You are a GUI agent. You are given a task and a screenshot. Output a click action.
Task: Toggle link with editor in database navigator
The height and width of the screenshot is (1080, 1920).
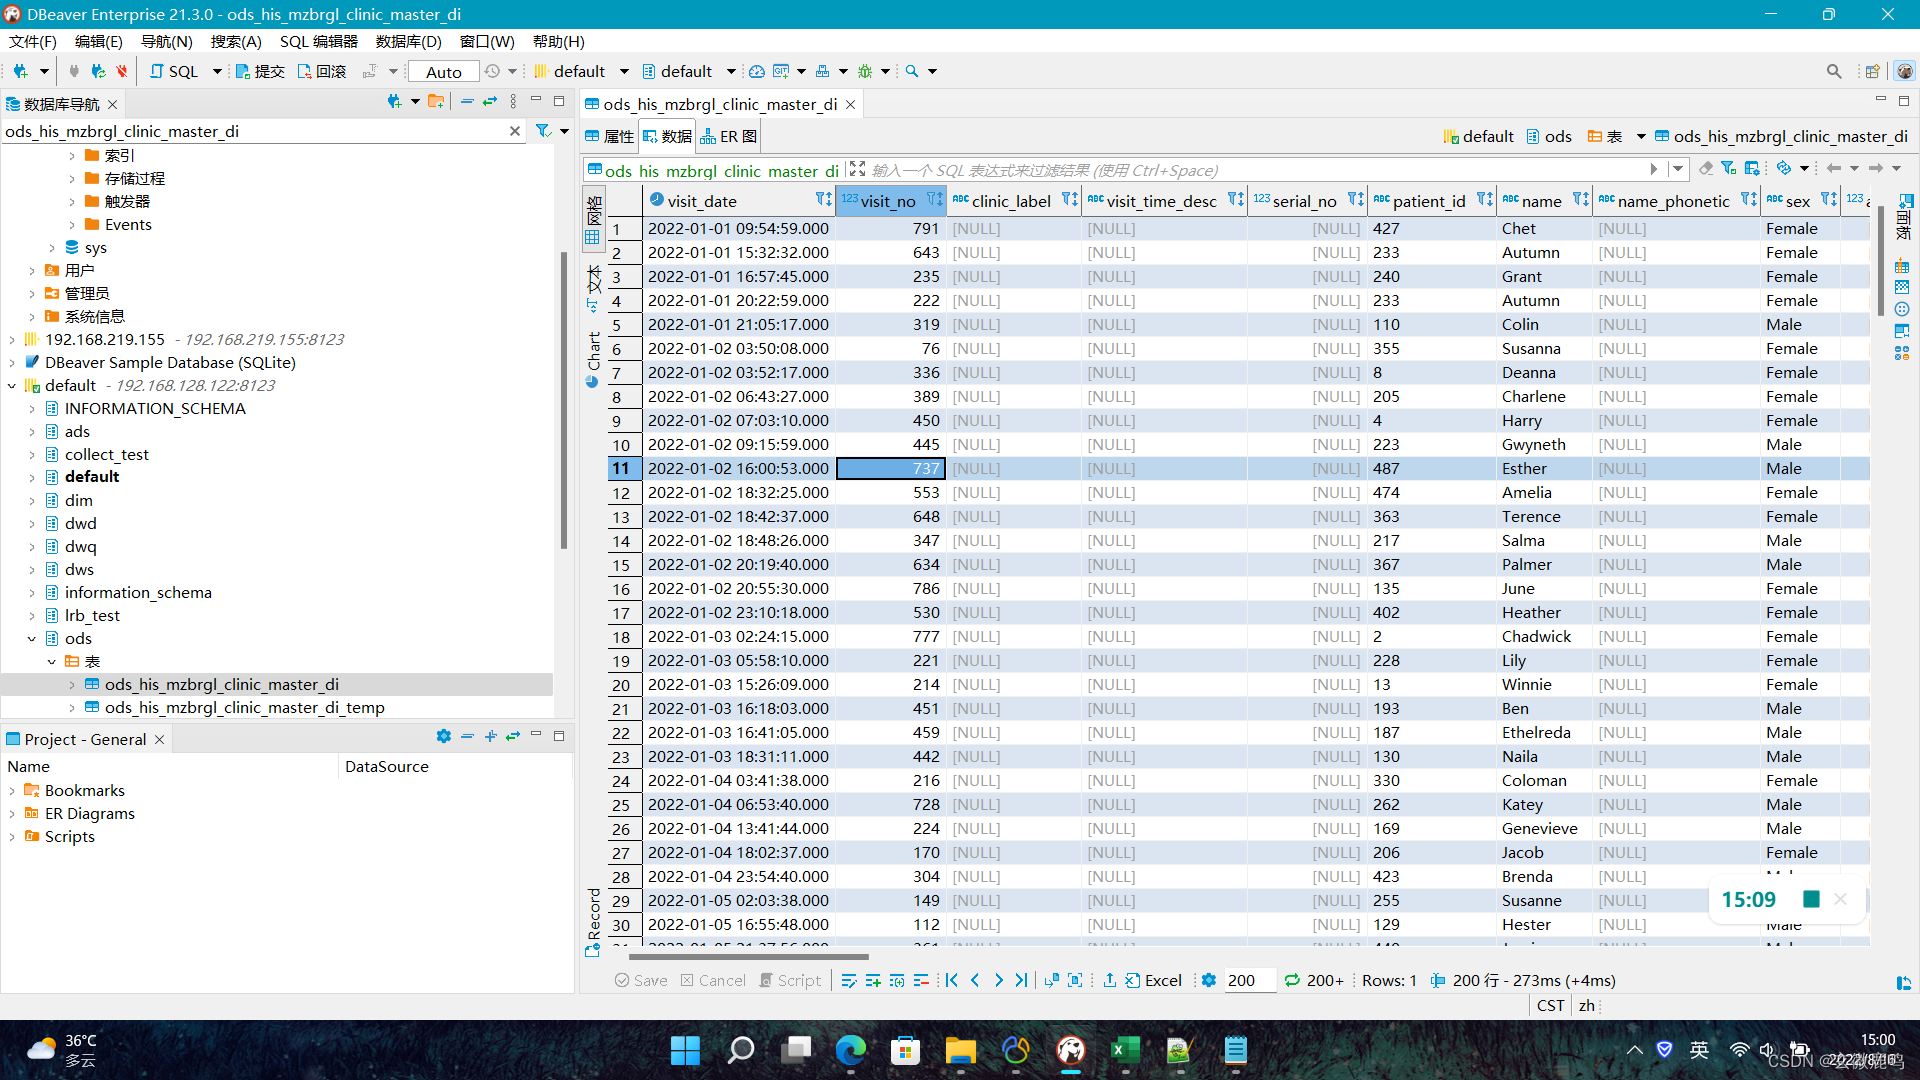click(490, 102)
